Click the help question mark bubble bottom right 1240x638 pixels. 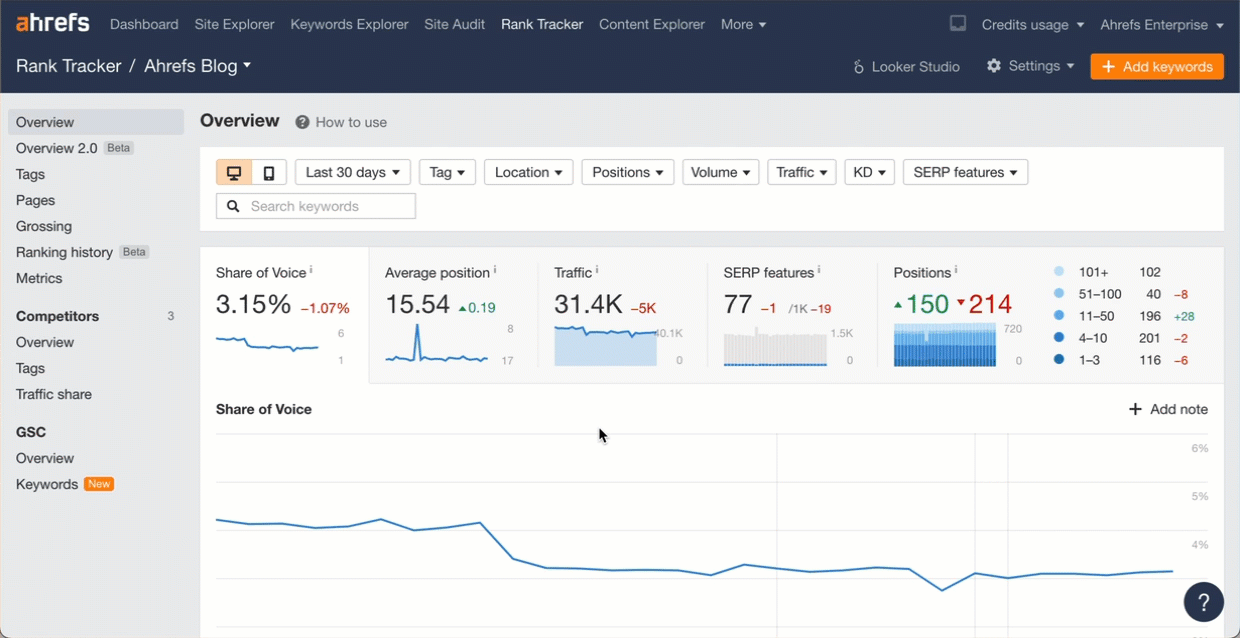[x=1203, y=601]
